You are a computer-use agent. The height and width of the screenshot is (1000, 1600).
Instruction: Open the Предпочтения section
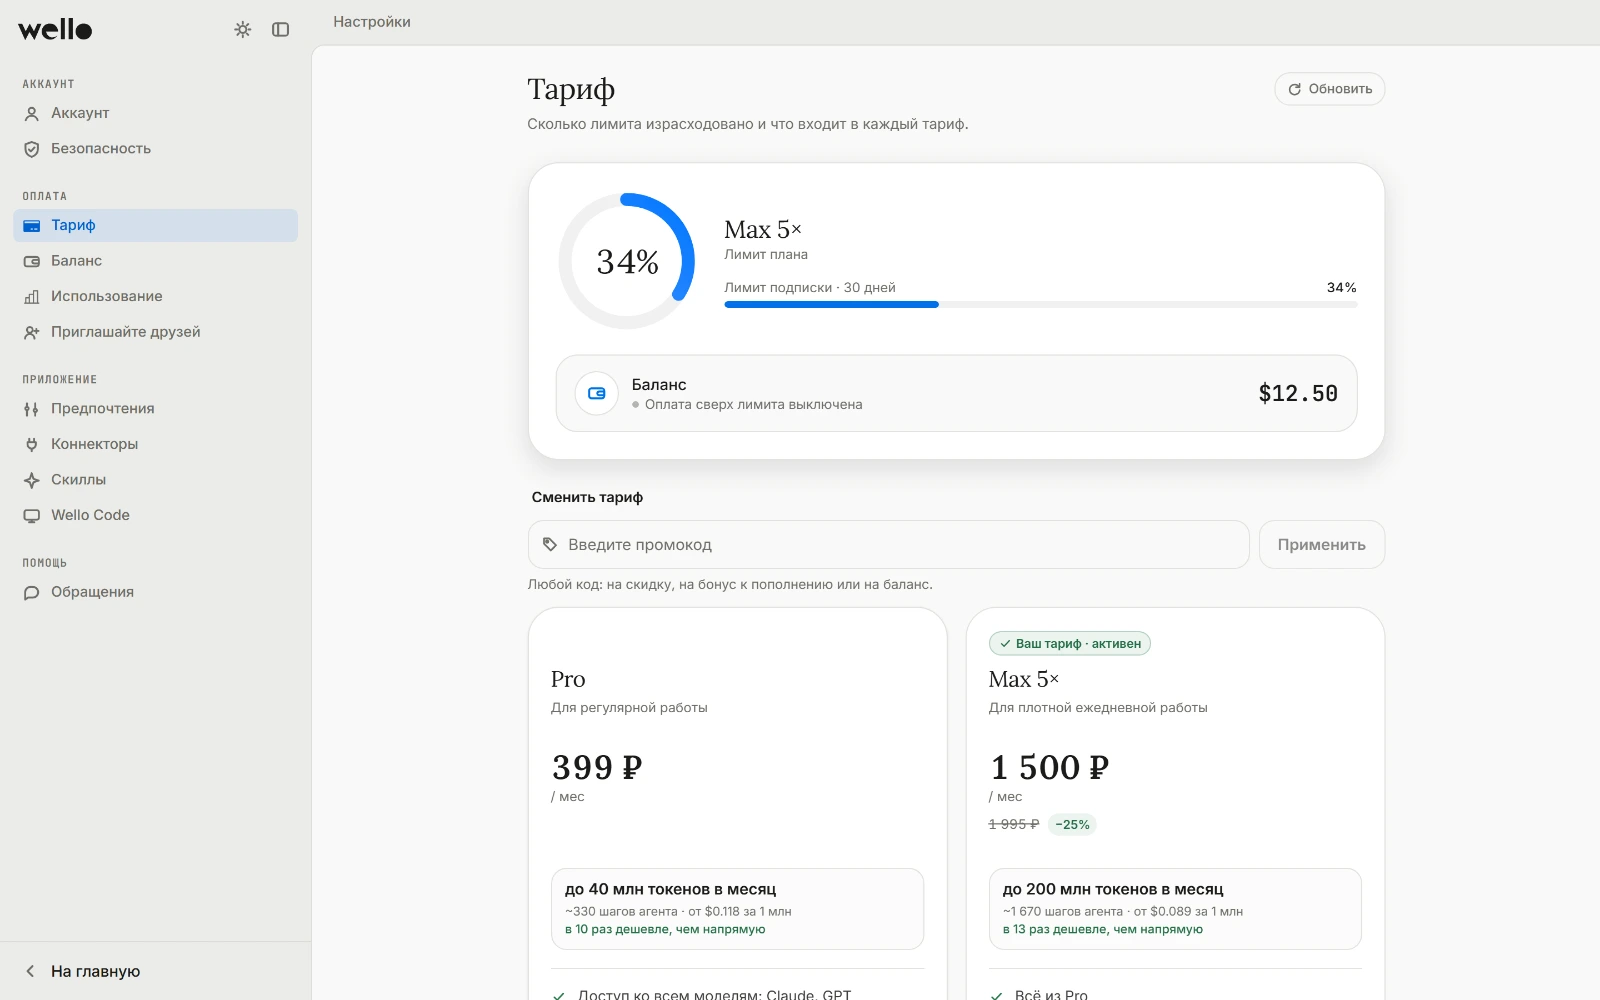pos(156,409)
